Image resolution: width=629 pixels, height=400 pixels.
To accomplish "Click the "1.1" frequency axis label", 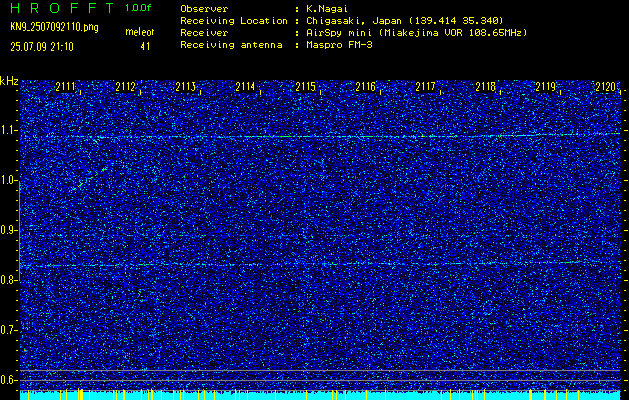I will pyautogui.click(x=9, y=130).
